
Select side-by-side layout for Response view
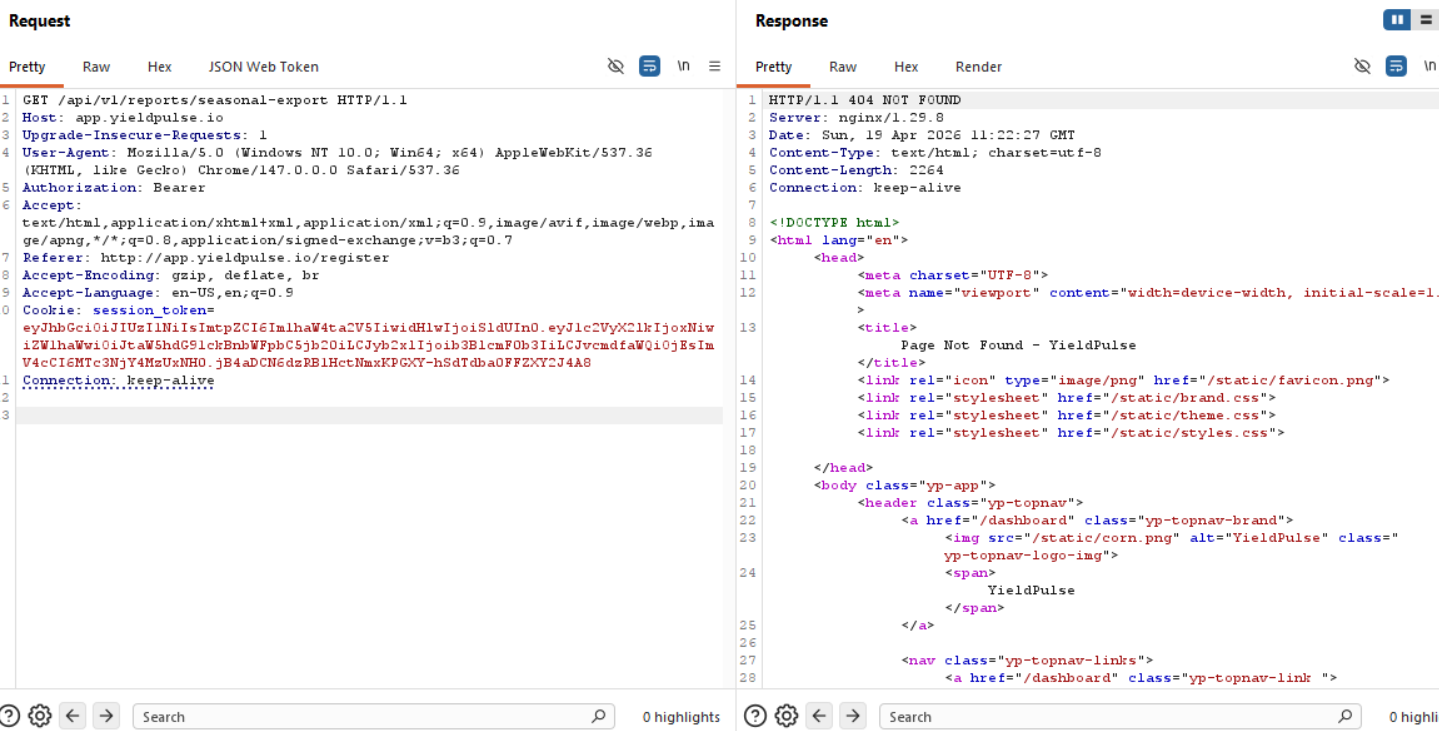(1396, 20)
